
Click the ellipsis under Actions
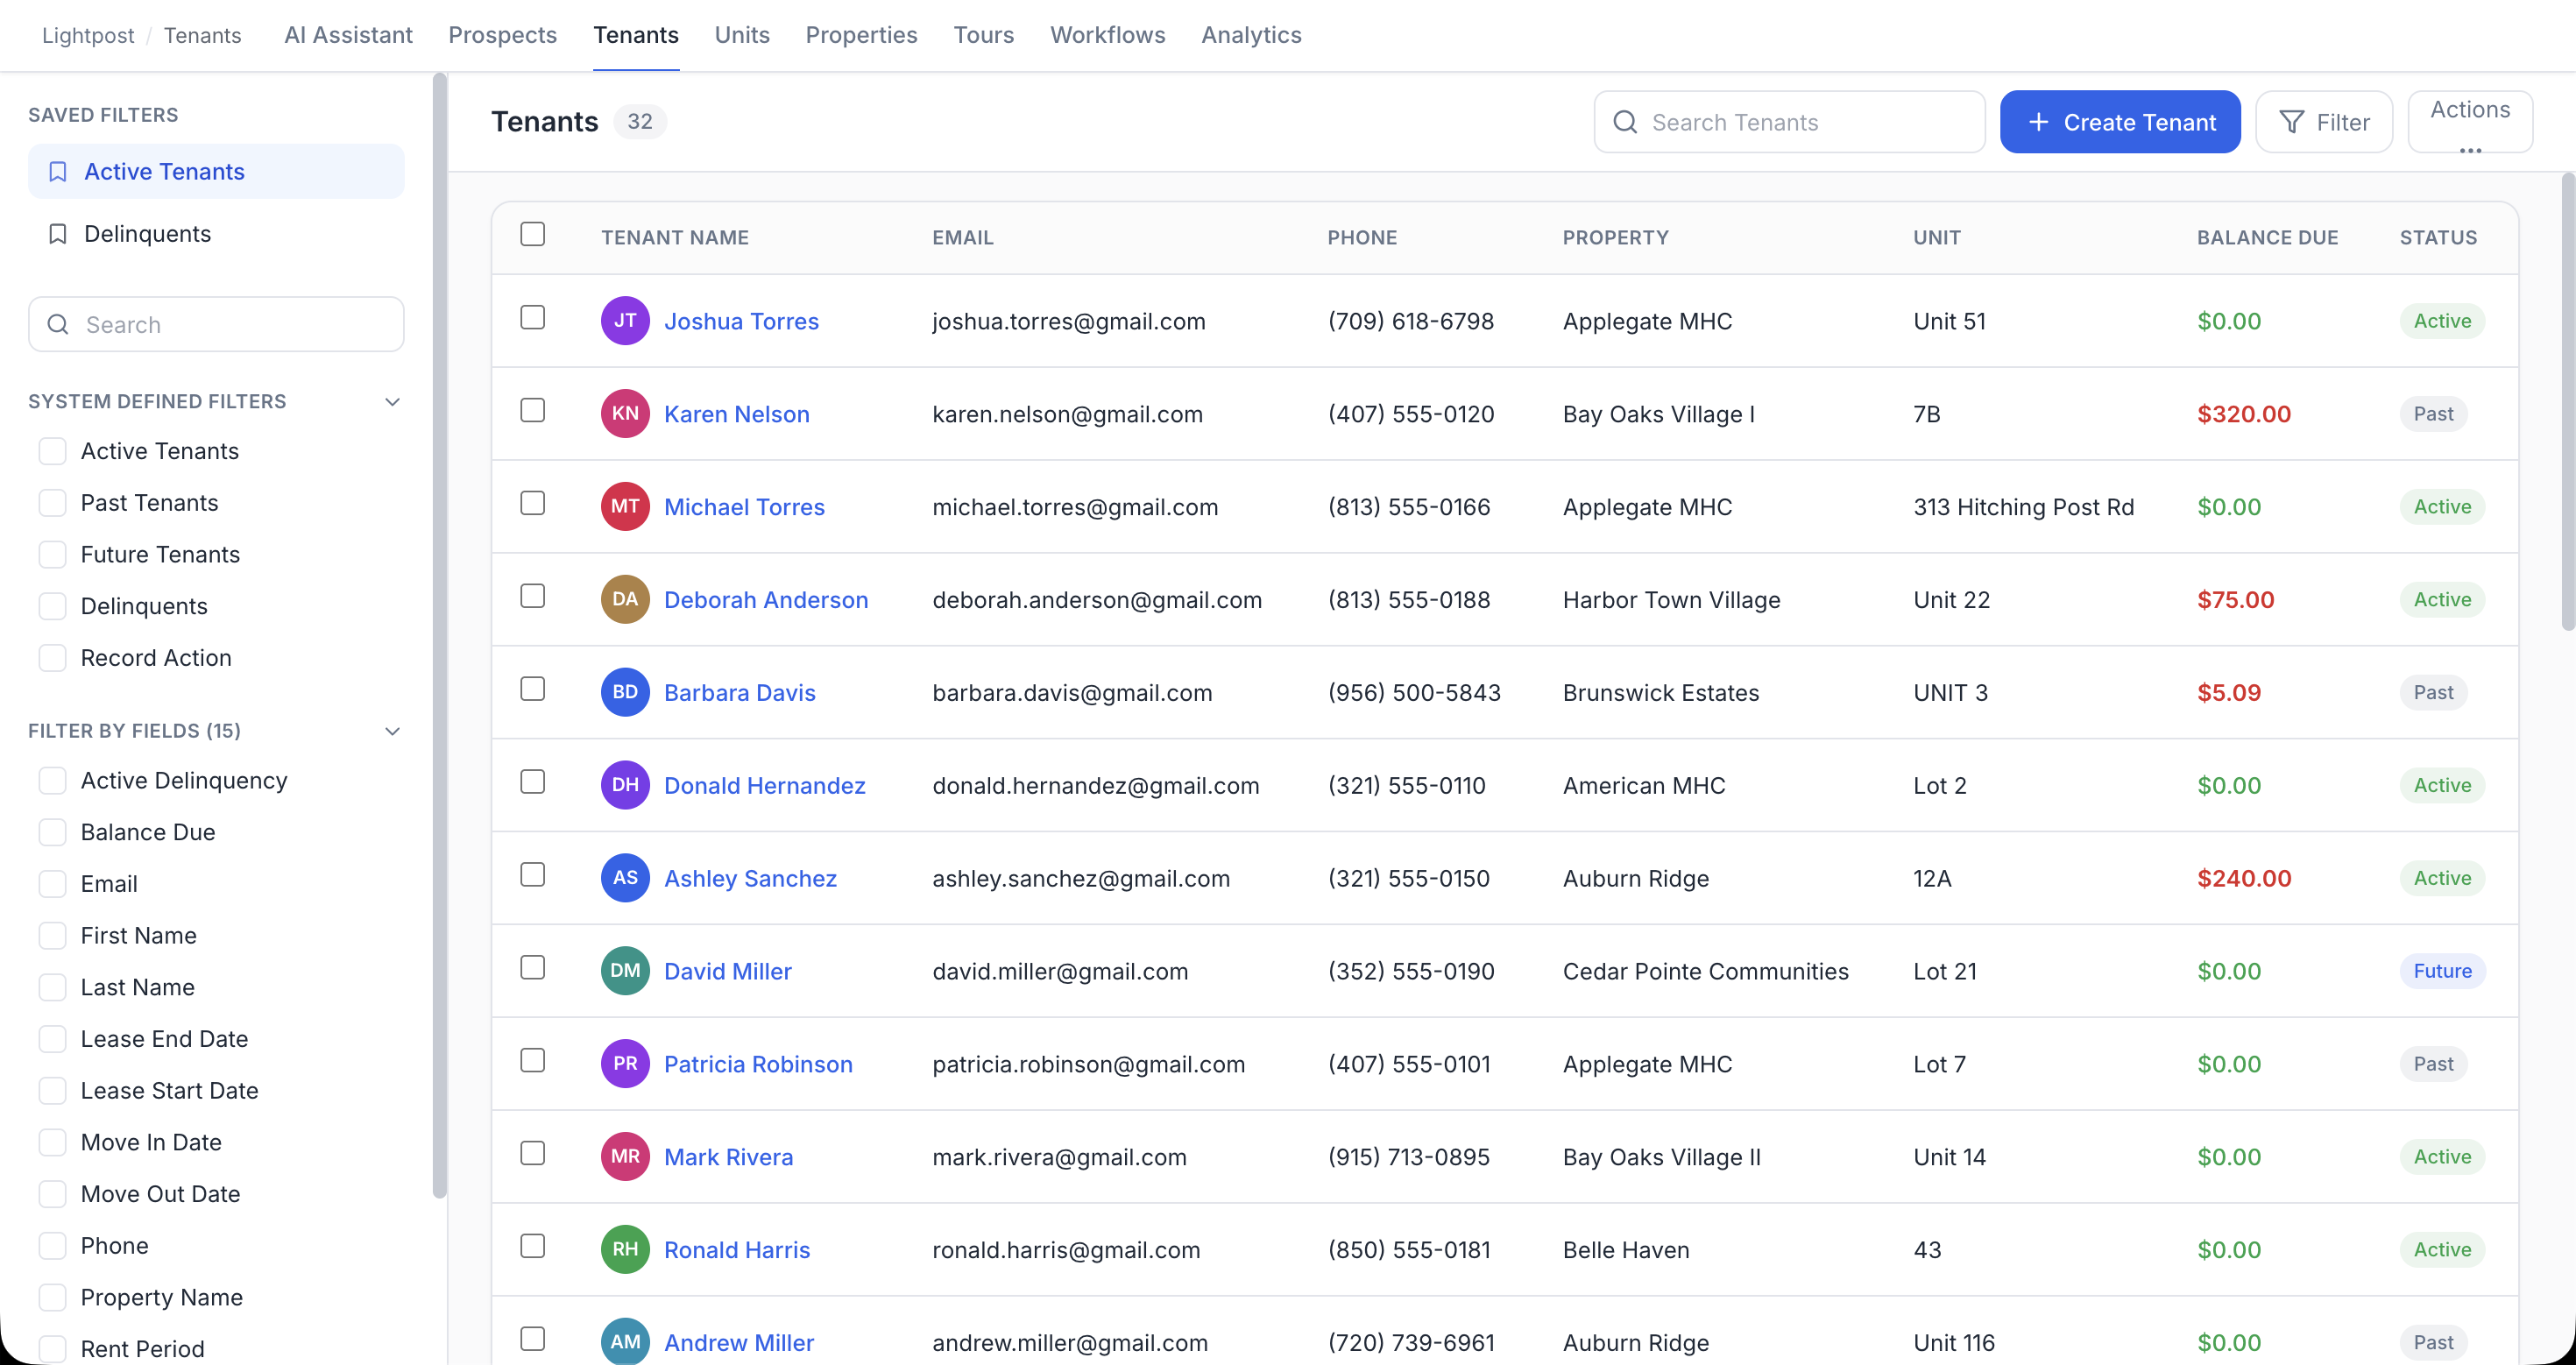(2470, 150)
